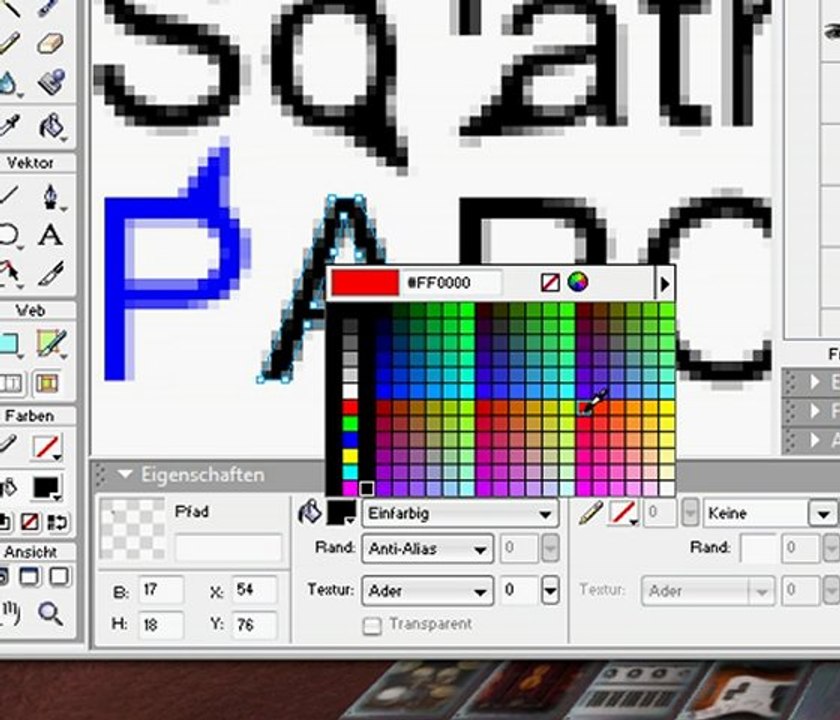Open the fill Textur Ader dropdown
This screenshot has width=840, height=720.
[x=428, y=591]
